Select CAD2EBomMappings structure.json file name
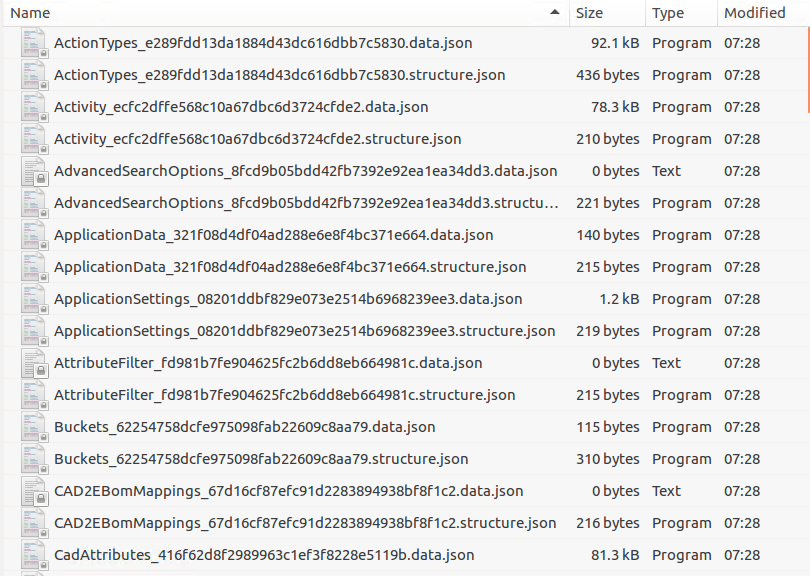 305,523
